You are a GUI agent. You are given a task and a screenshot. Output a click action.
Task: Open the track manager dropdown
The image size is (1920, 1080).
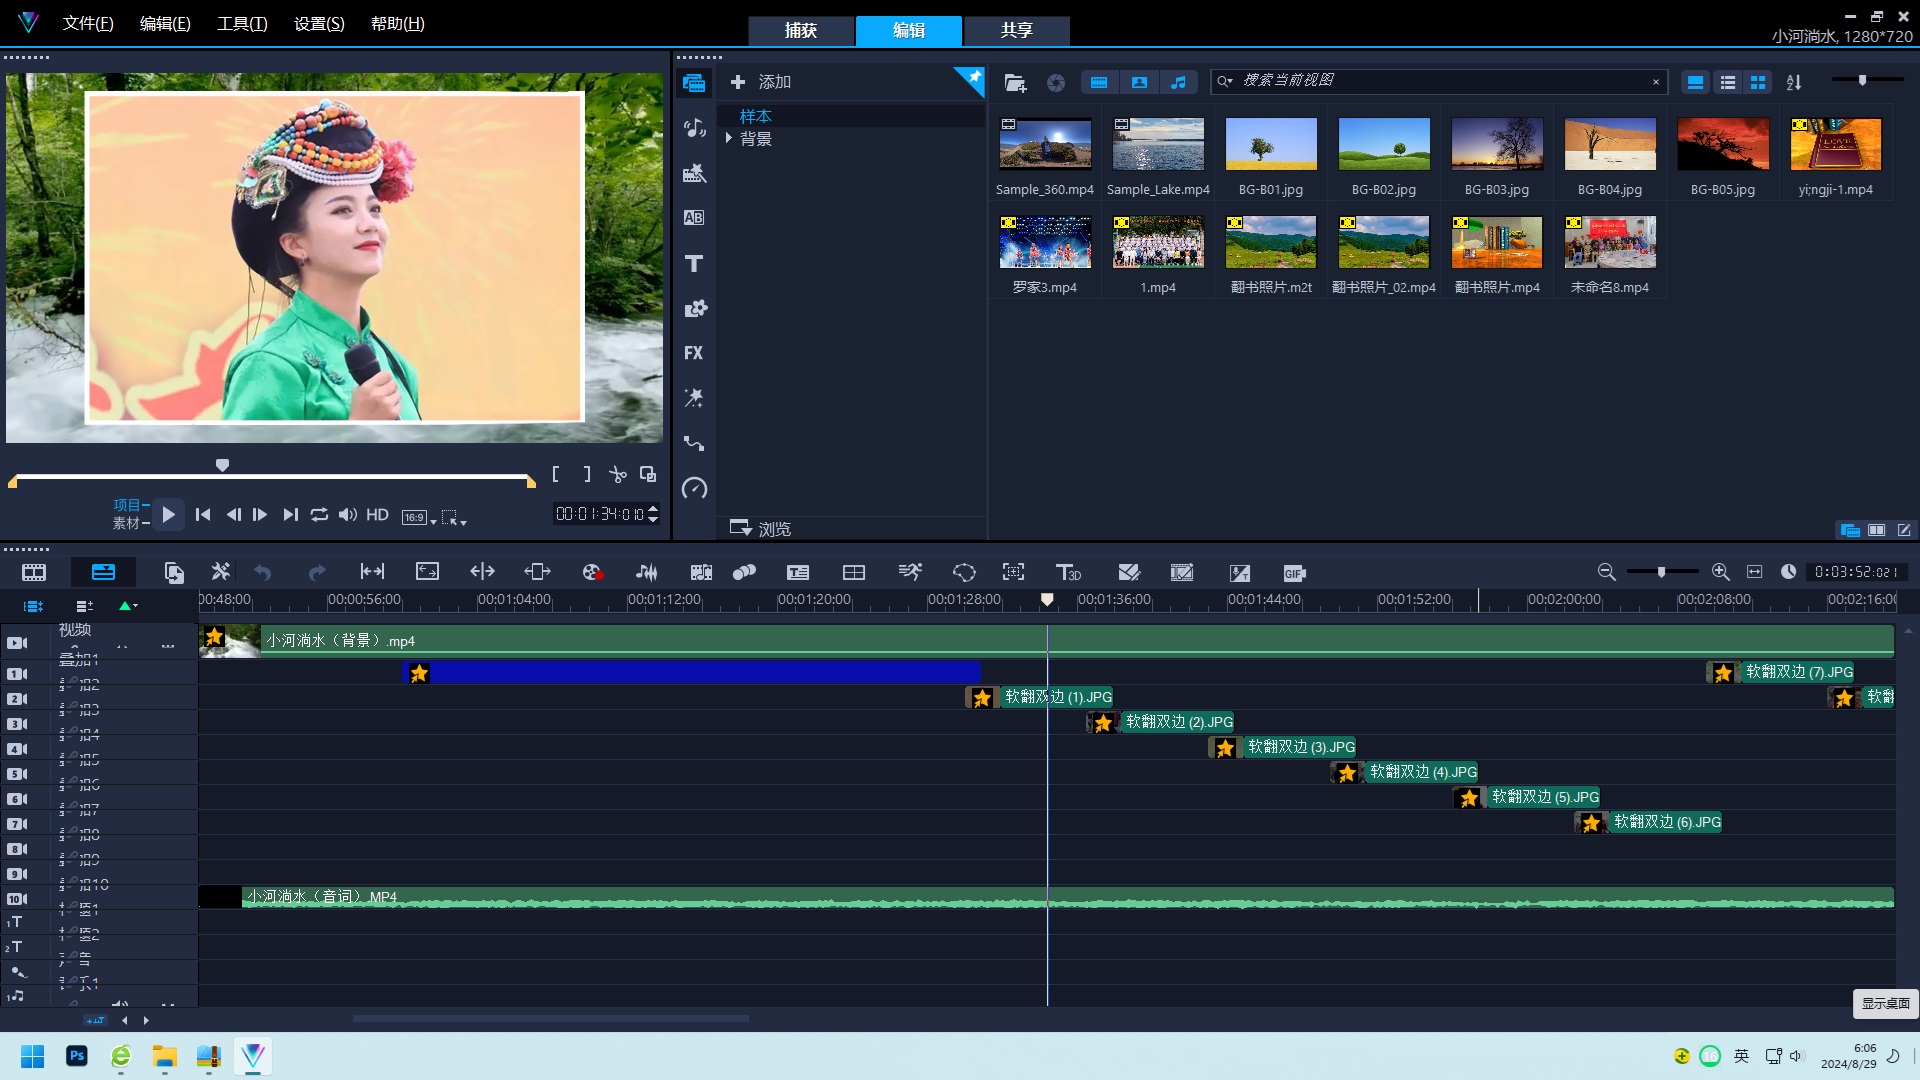coord(84,606)
